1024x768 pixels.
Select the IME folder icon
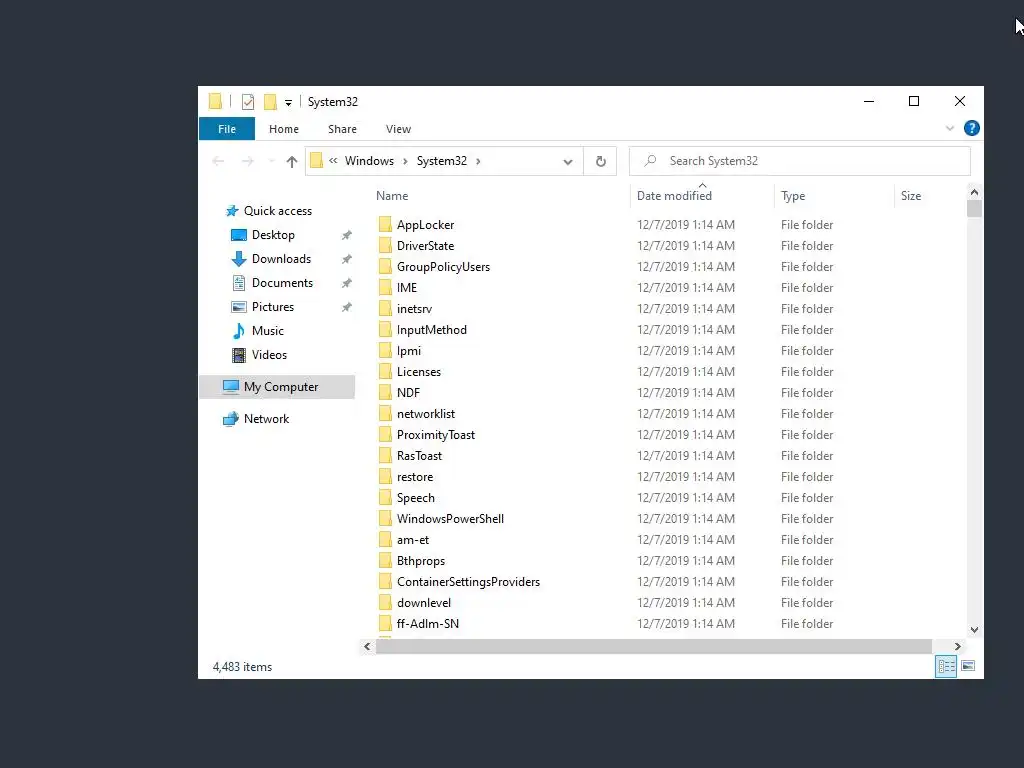pos(385,287)
